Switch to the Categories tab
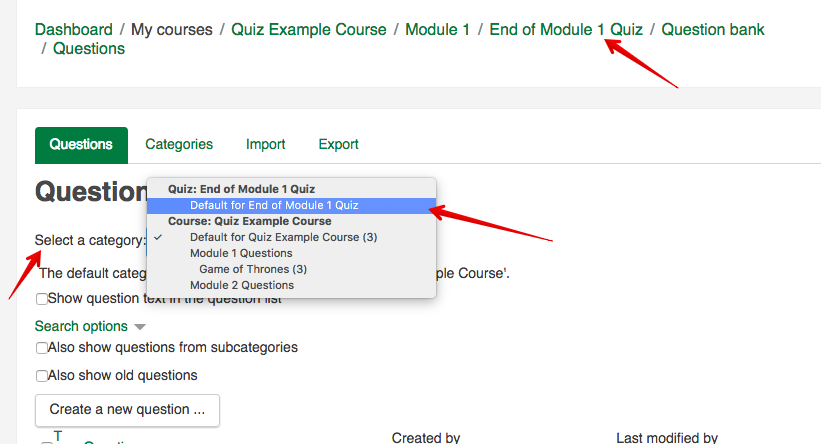 [179, 145]
